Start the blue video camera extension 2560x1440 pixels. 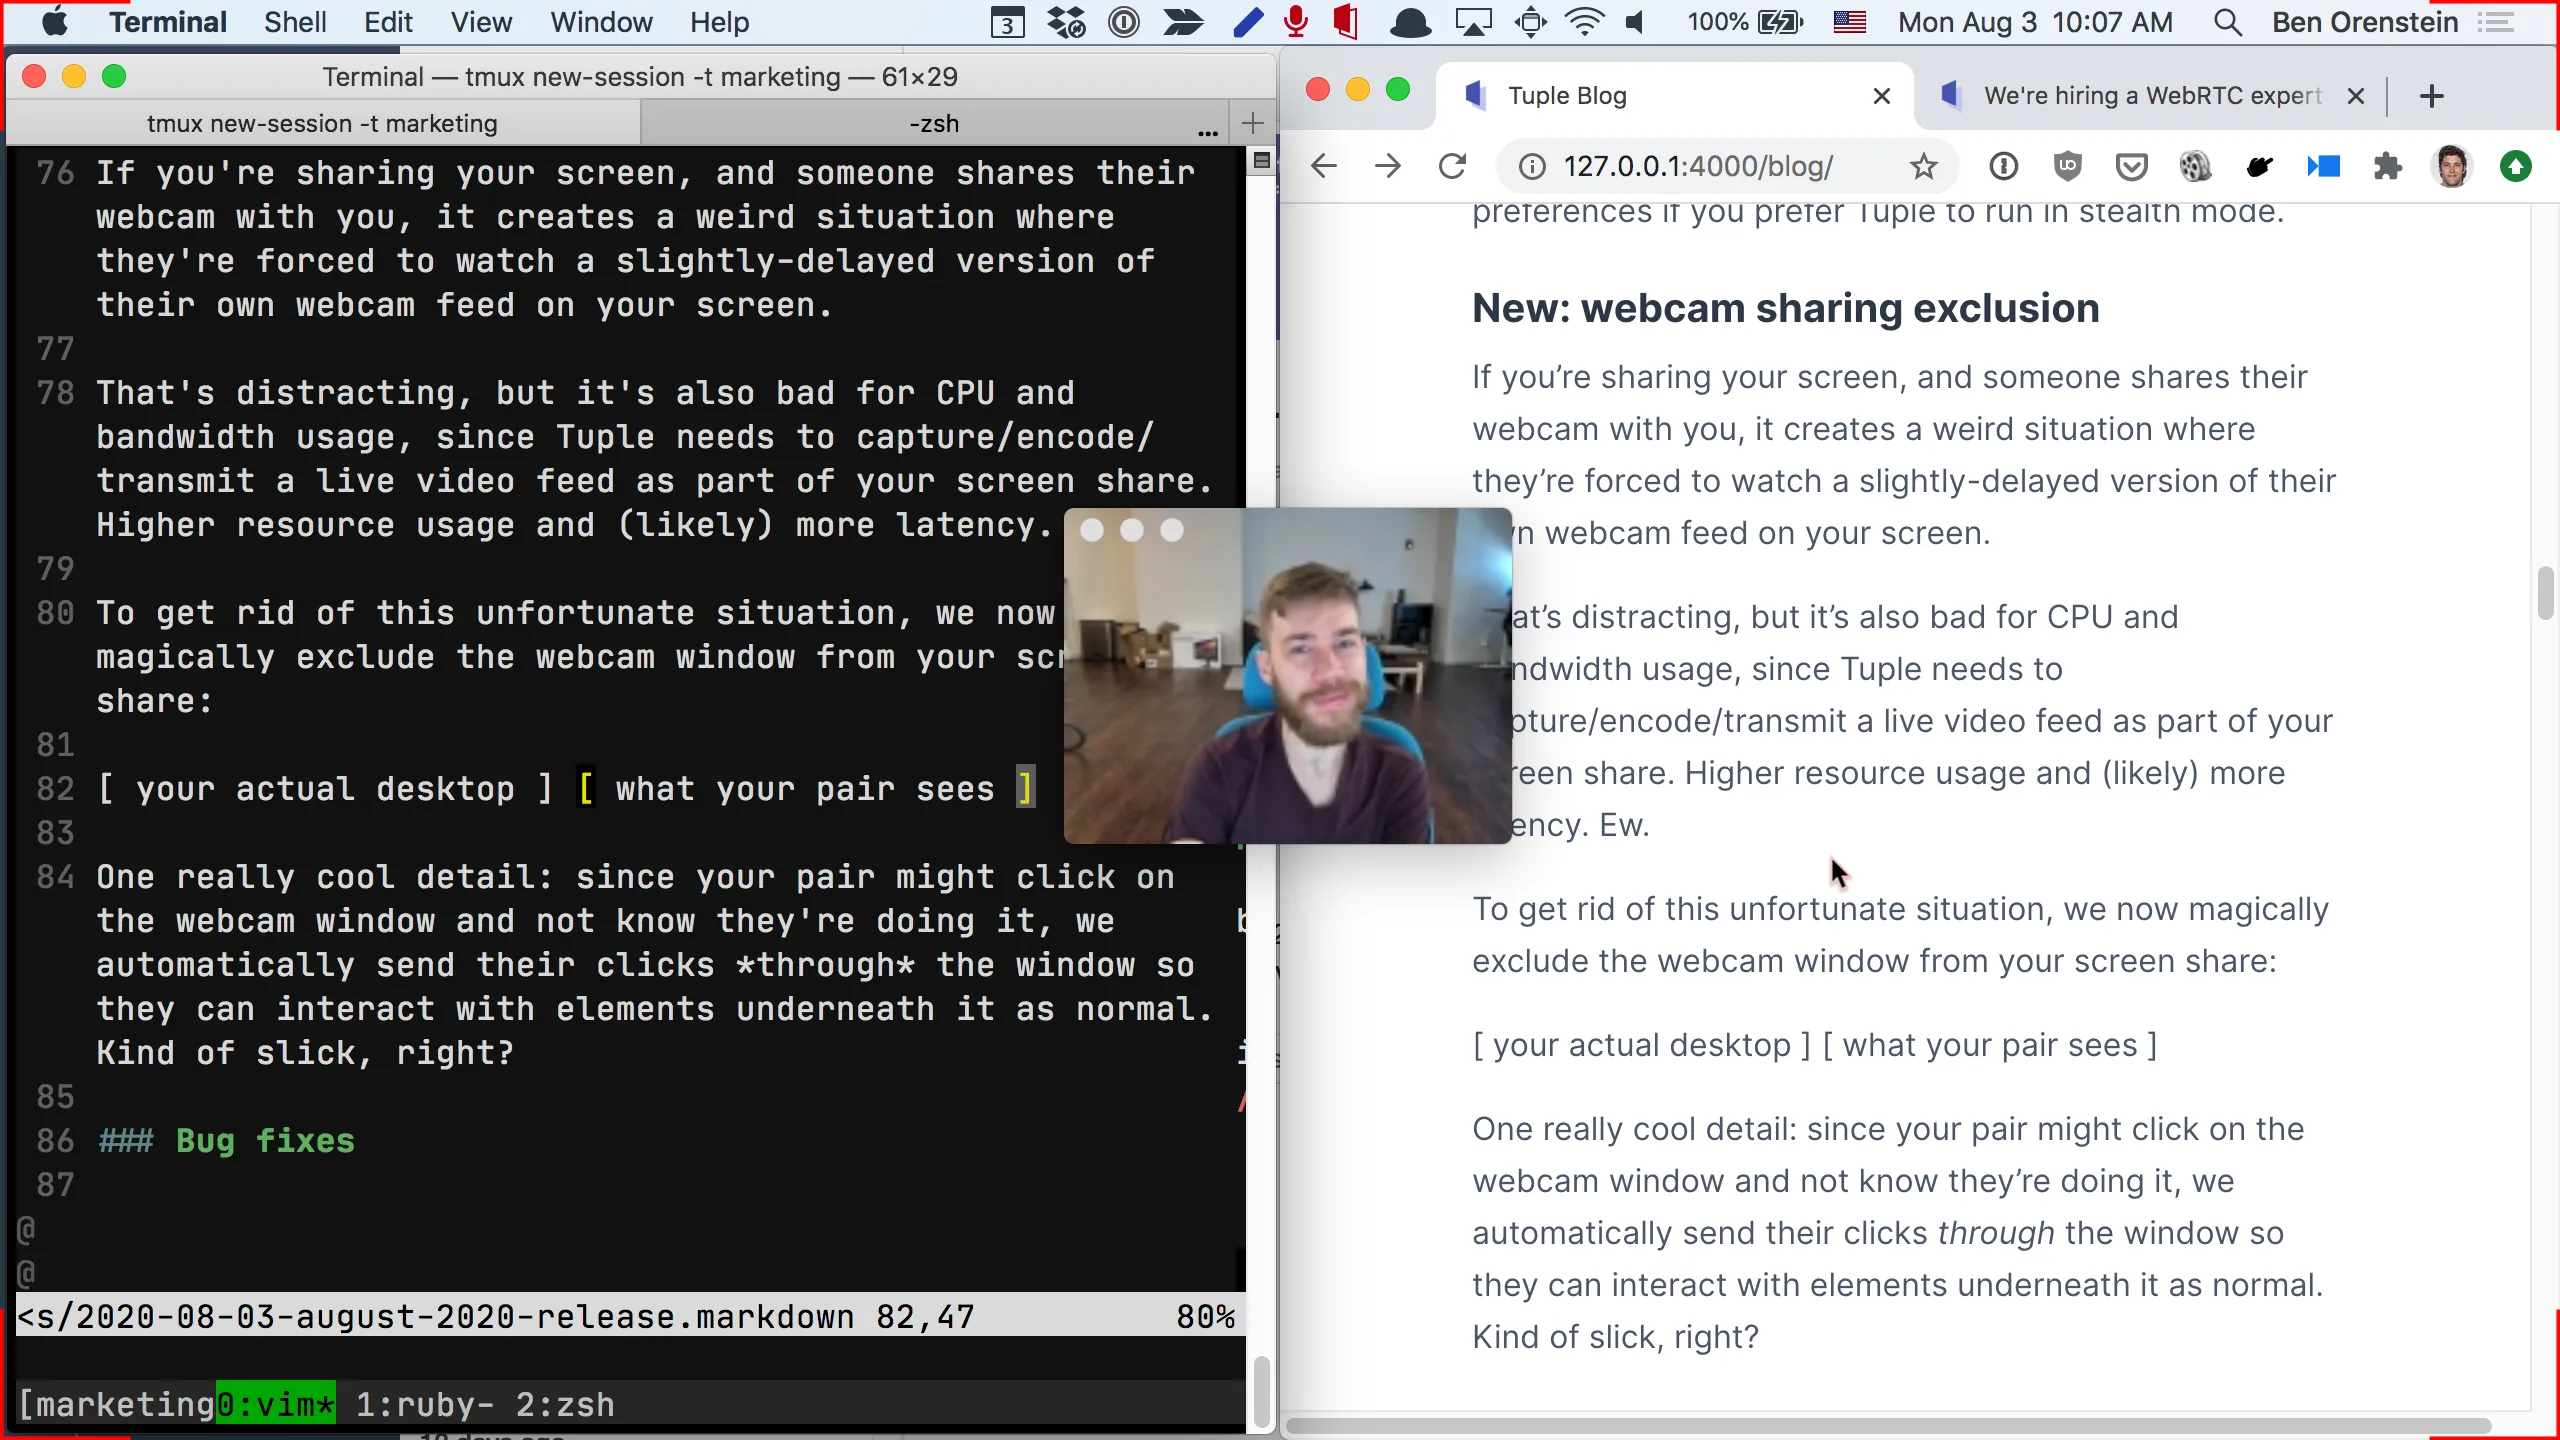[2324, 166]
